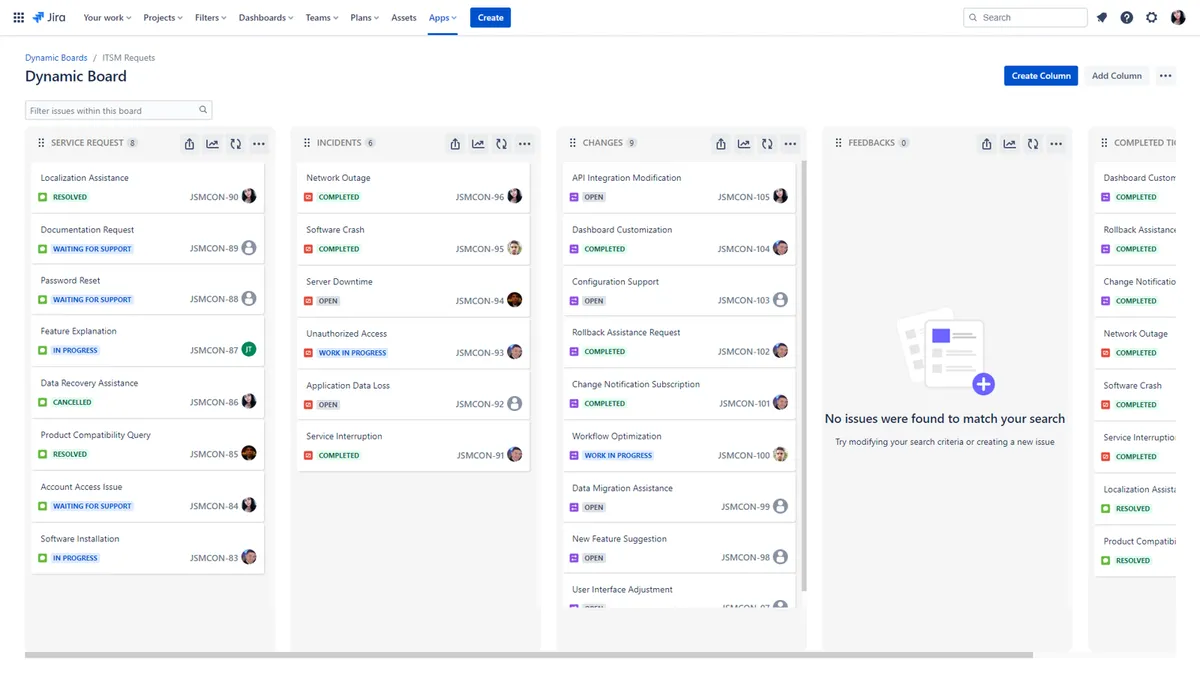Open issue key JSMCON-89
The height and width of the screenshot is (675, 1200).
[214, 249]
